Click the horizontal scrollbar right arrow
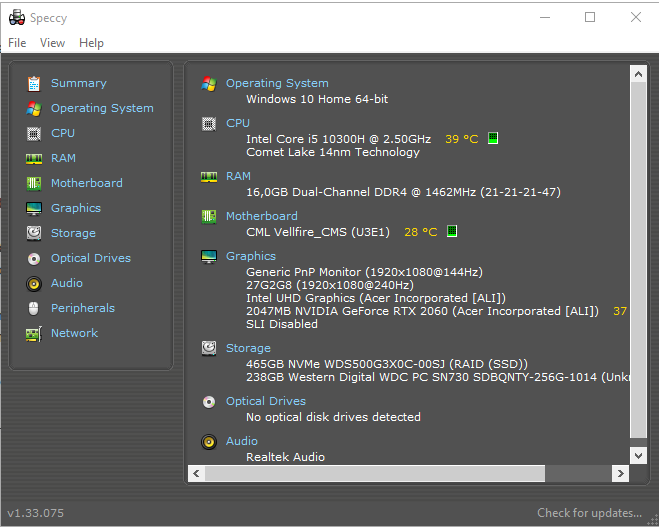The height and width of the screenshot is (527, 659). [x=620, y=474]
